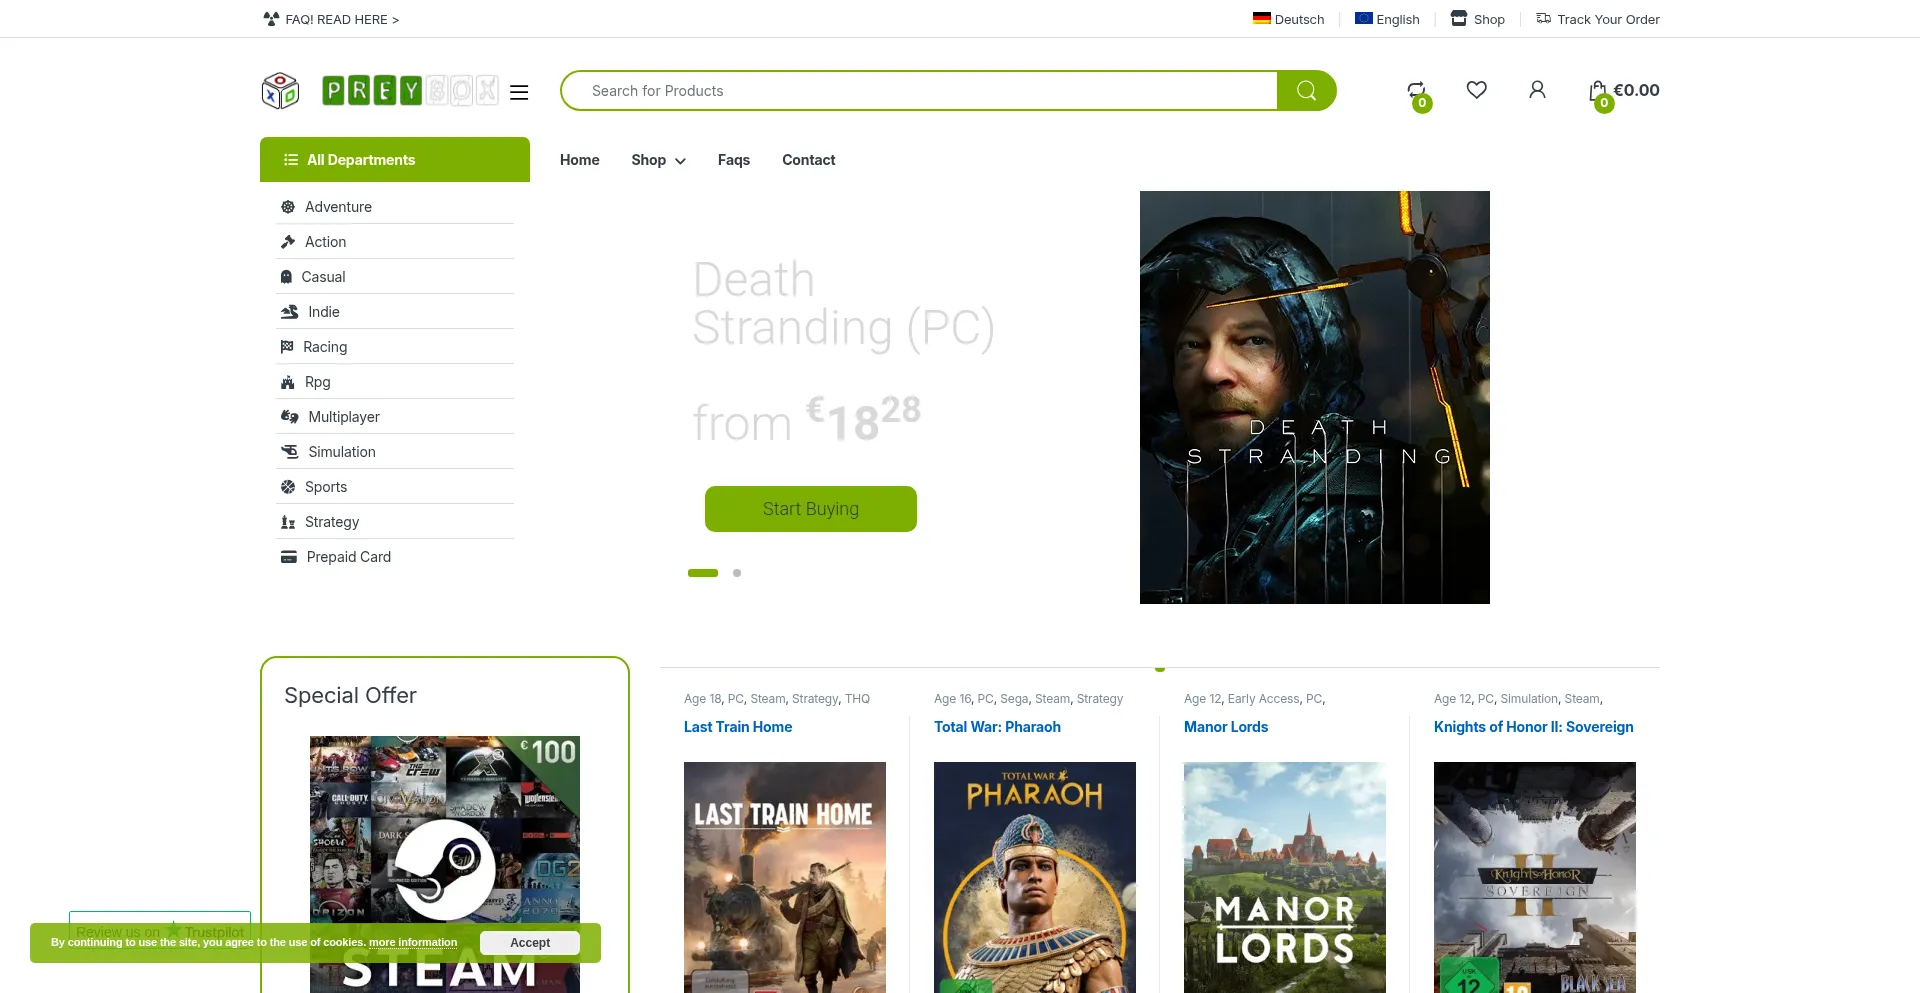This screenshot has width=1920, height=993.
Task: Open the Faqs menu item
Action: tap(734, 160)
